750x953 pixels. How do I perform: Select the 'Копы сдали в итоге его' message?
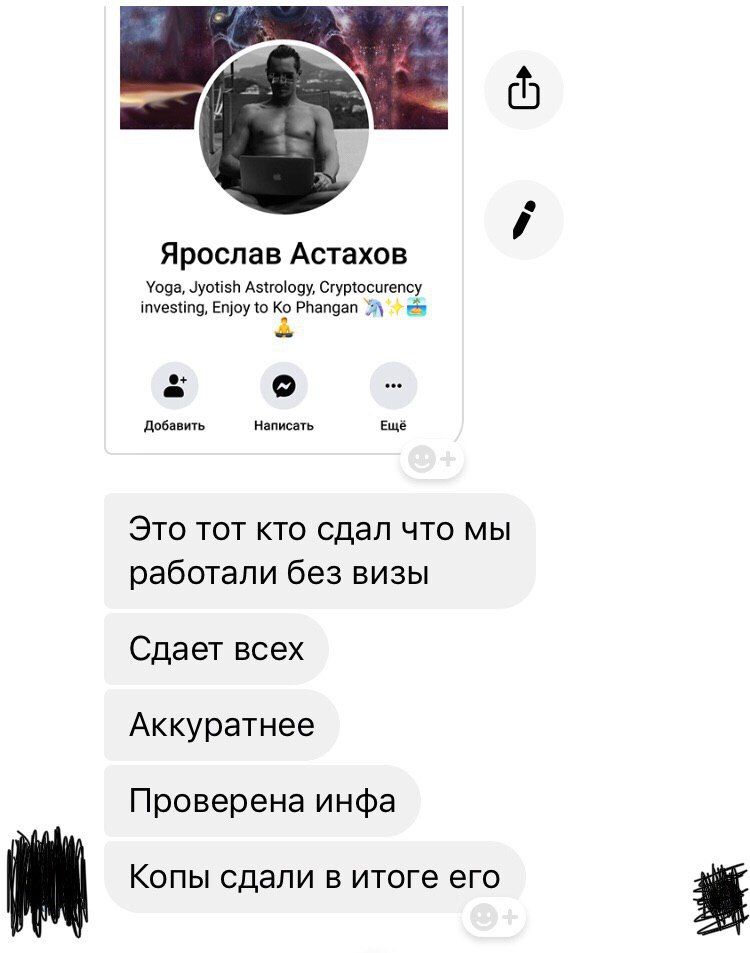tap(315, 876)
